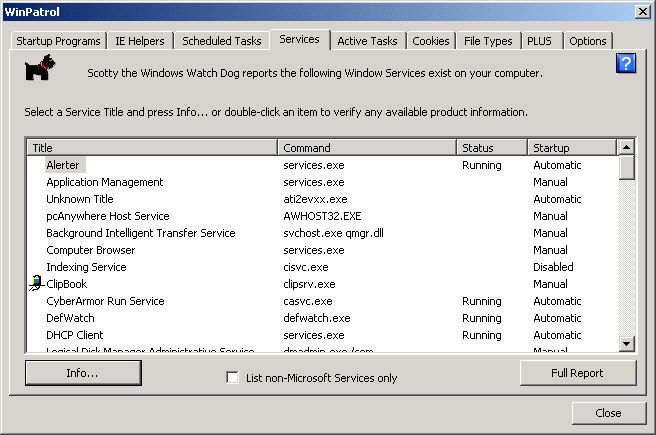
Task: Click the scrollbar up arrow
Action: pyautogui.click(x=626, y=147)
